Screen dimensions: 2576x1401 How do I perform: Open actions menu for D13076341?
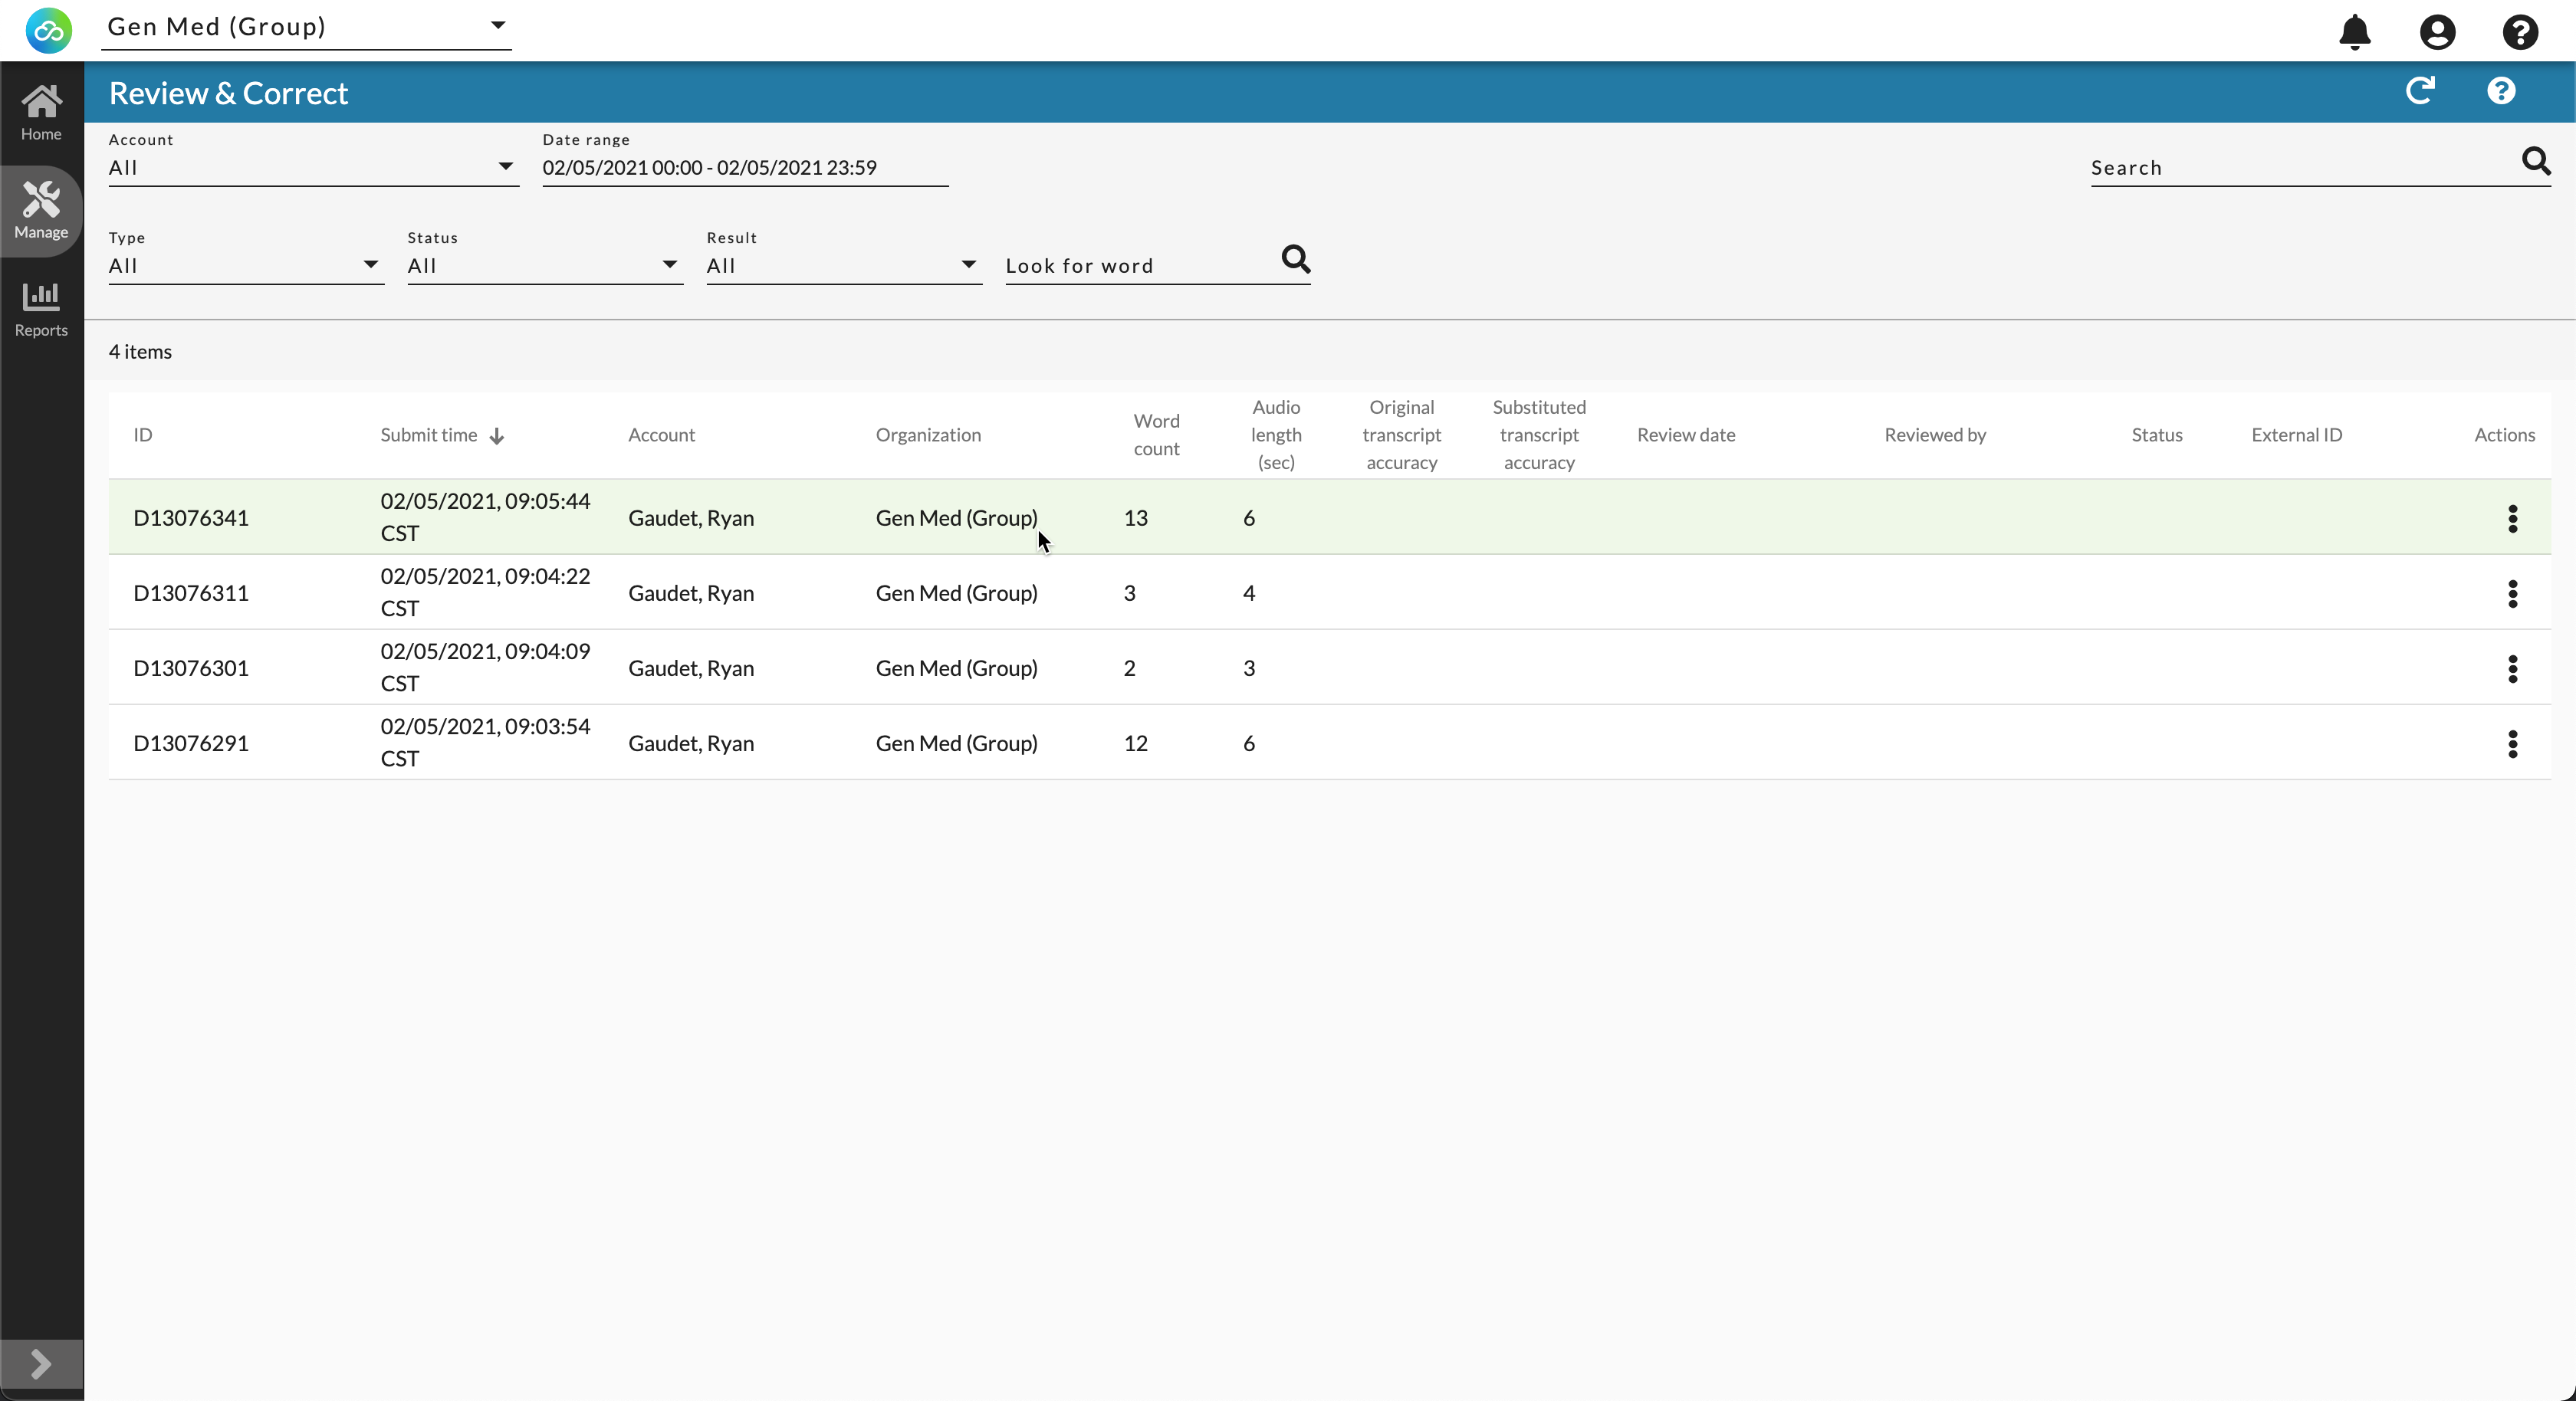tap(2512, 518)
